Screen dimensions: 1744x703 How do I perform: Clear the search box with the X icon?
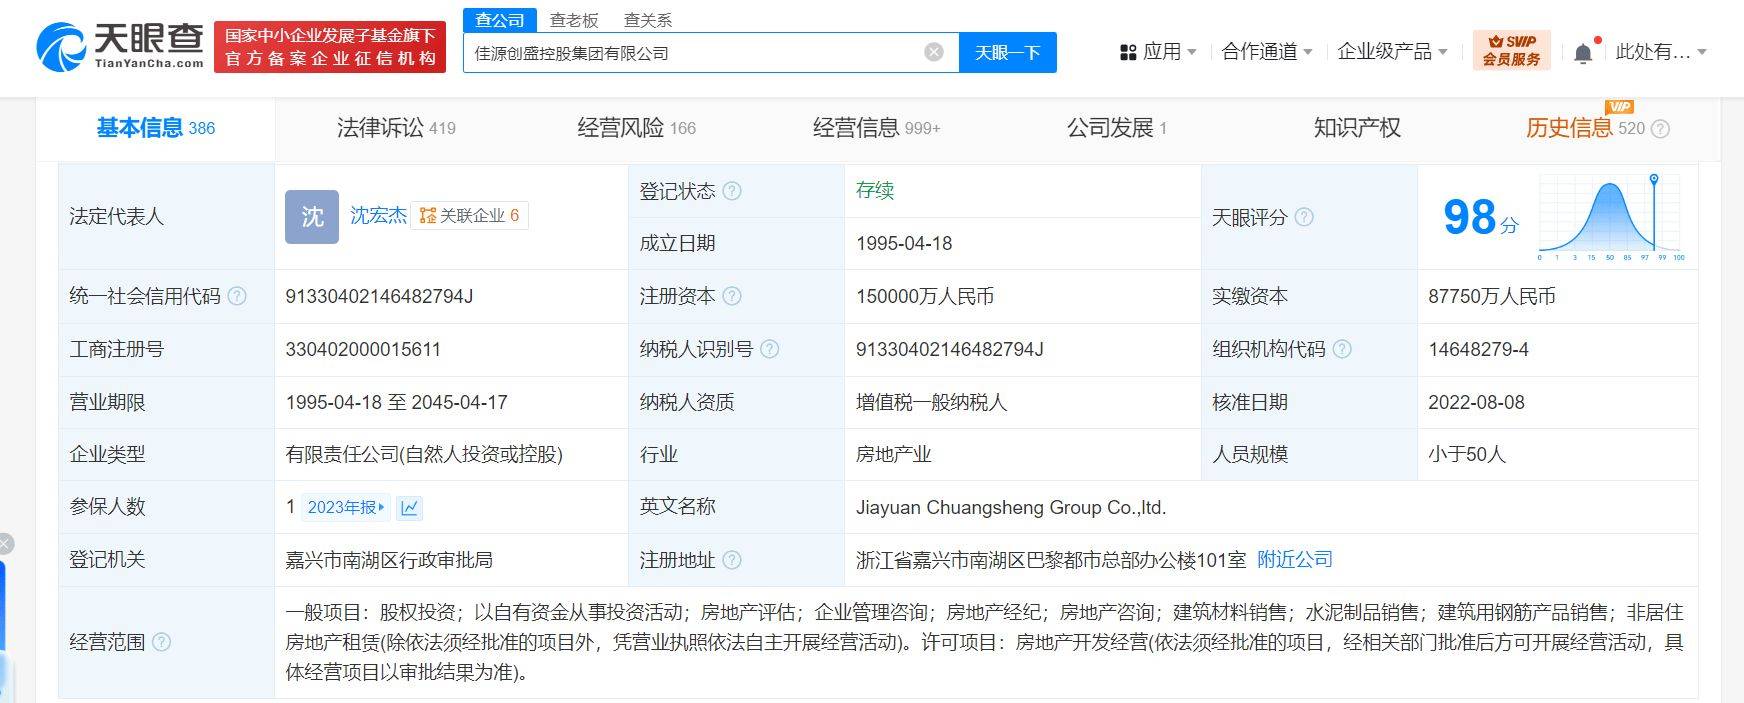933,52
